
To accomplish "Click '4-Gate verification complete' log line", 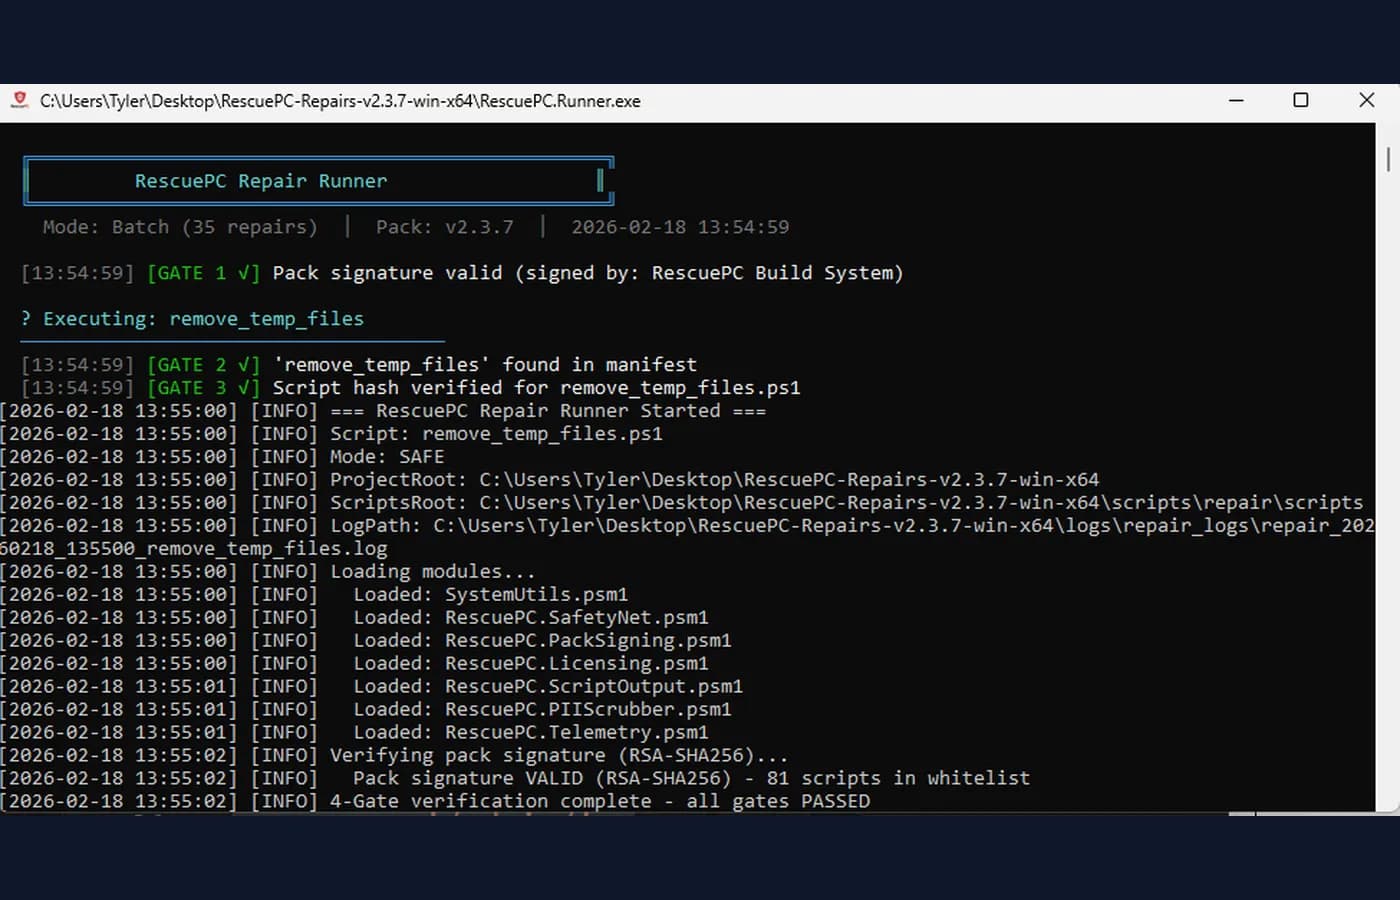I will click(435, 802).
